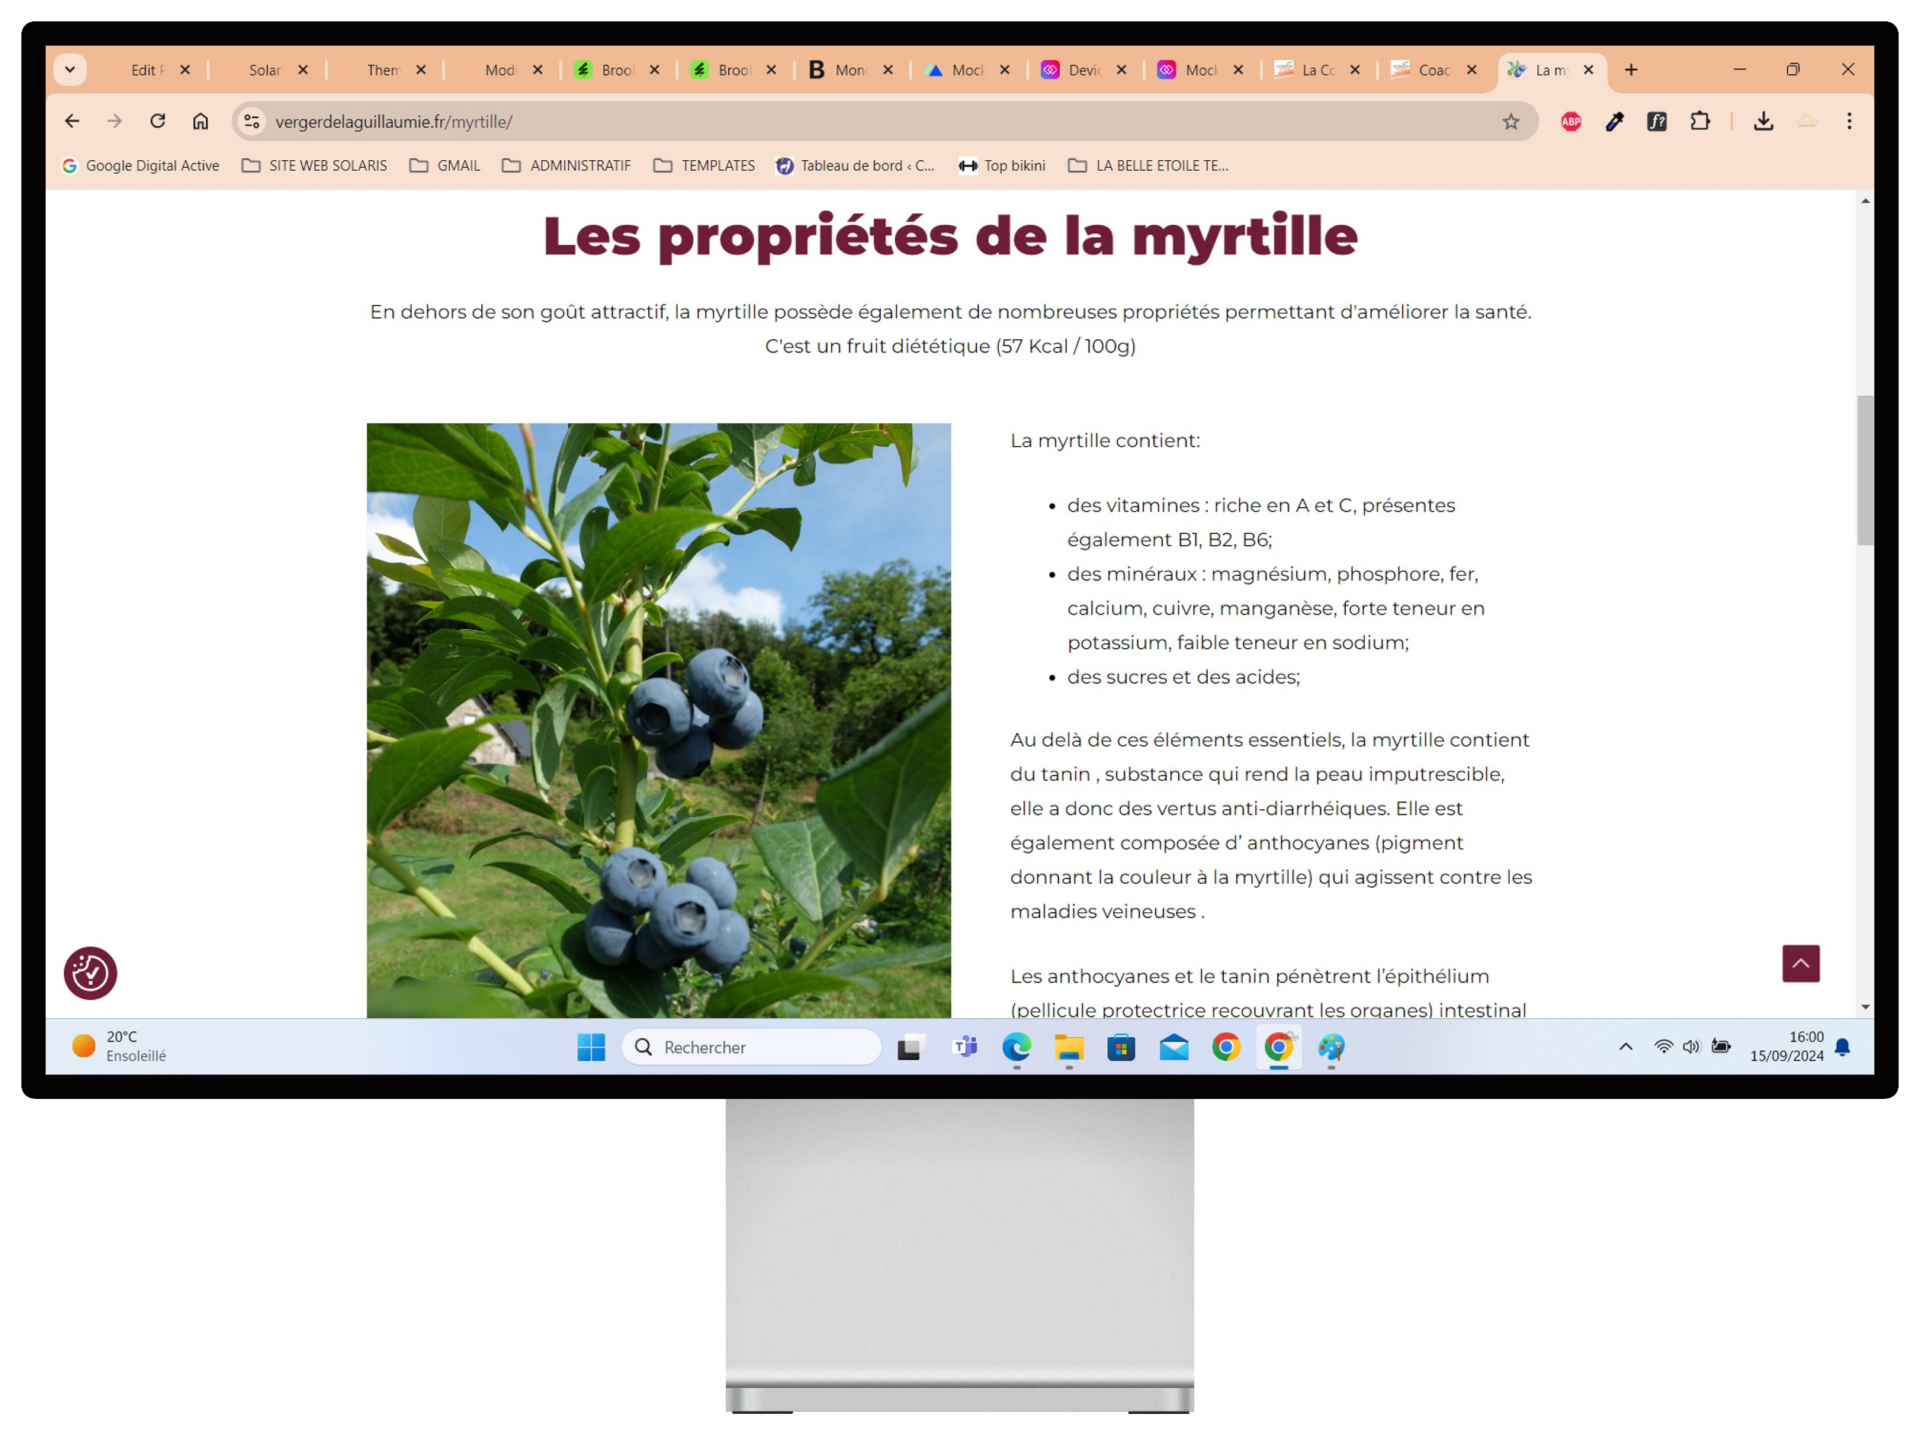The height and width of the screenshot is (1449, 1920).
Task: Open the fonts identifier extension icon
Action: click(x=1657, y=121)
